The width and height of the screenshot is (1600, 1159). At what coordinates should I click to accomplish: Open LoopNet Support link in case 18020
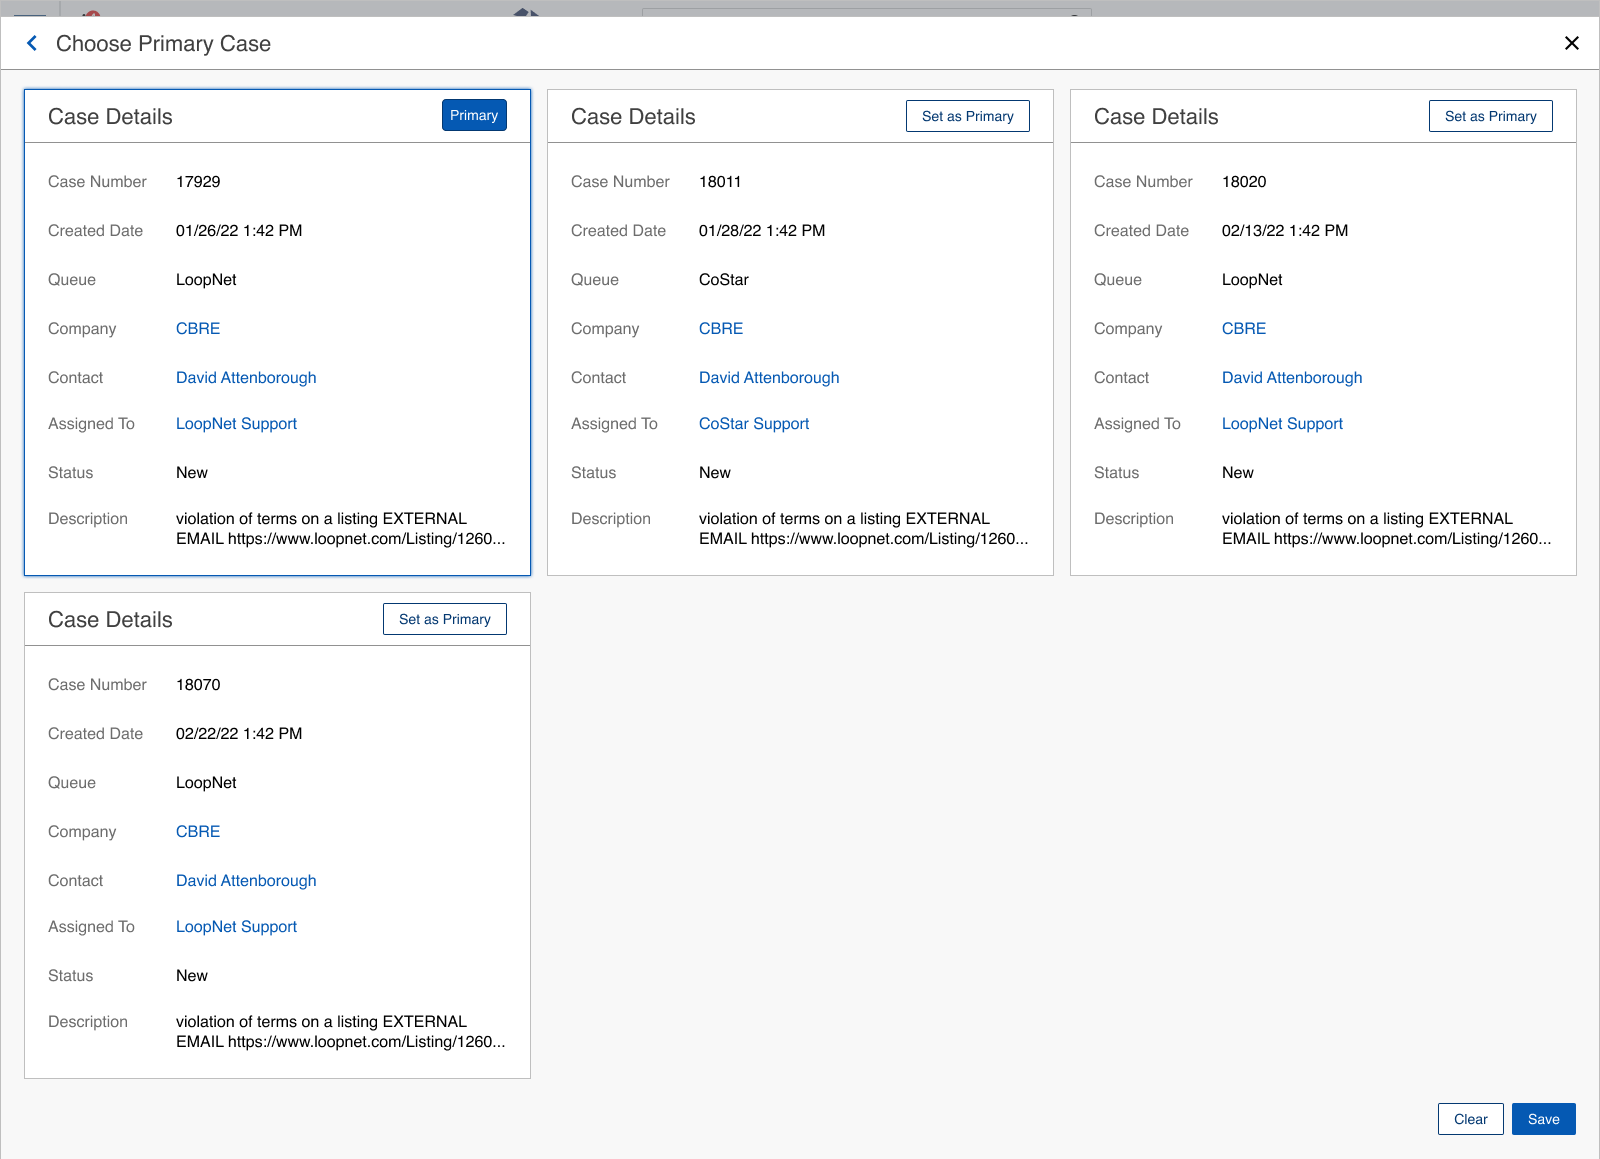pos(1282,423)
